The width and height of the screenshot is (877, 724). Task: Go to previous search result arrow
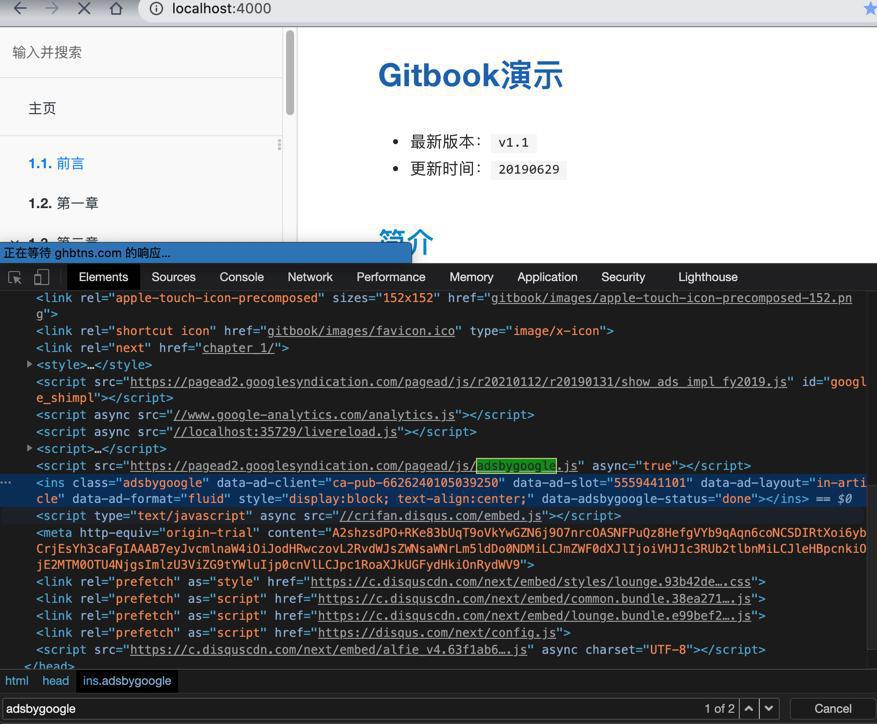[x=749, y=708]
